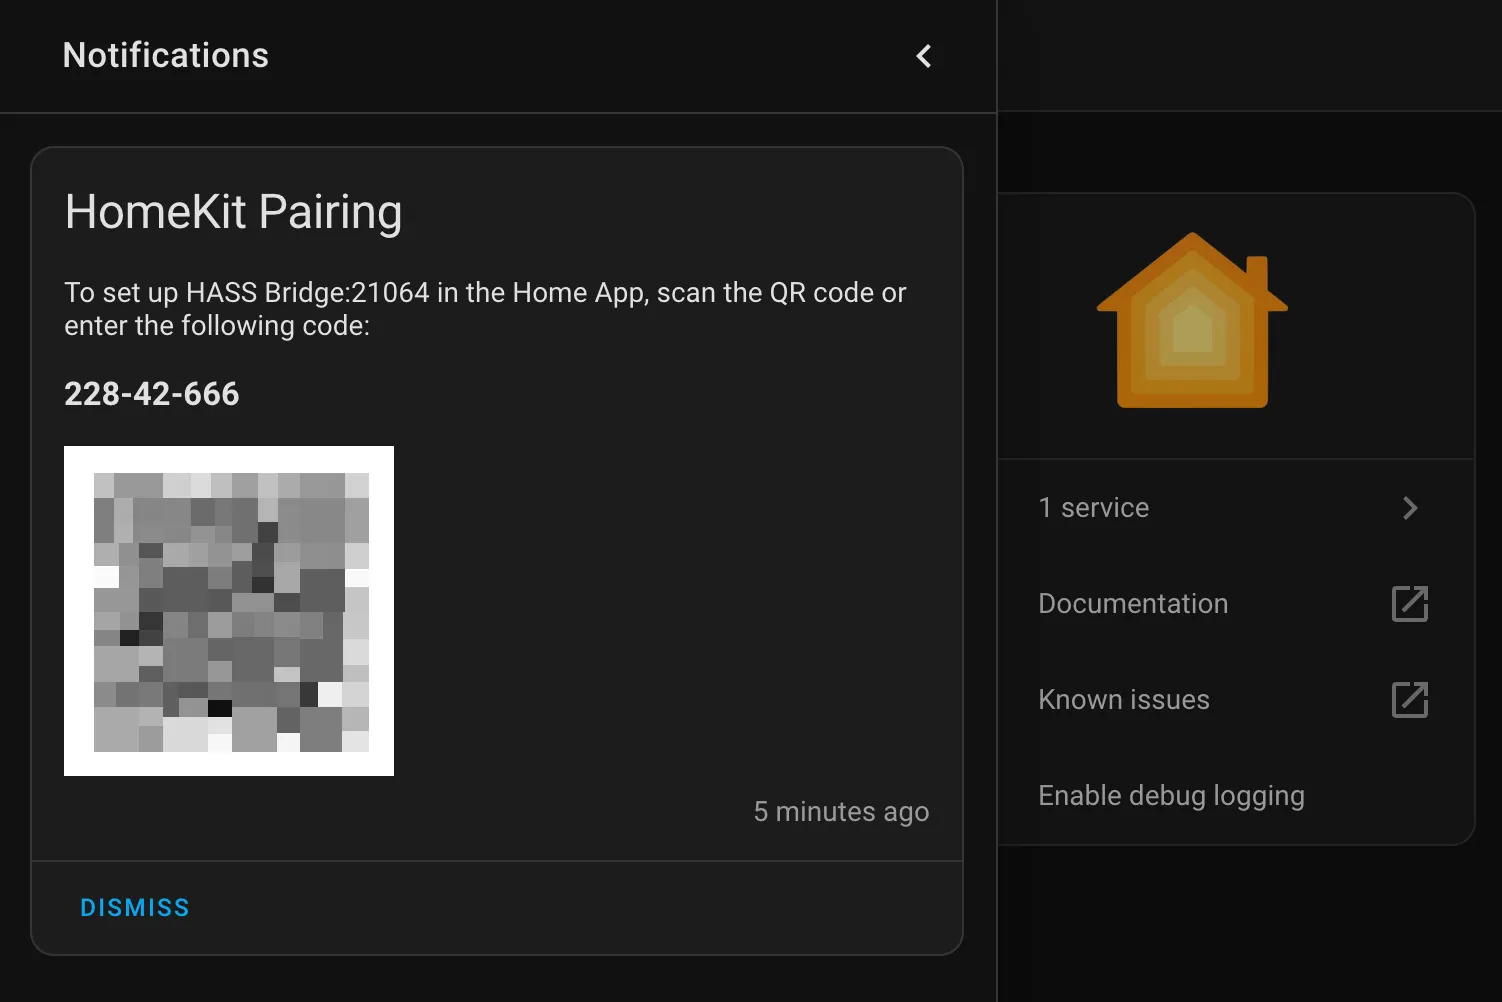1502x1002 pixels.
Task: Click the HomeKit pairing QR code image
Action: point(229,611)
